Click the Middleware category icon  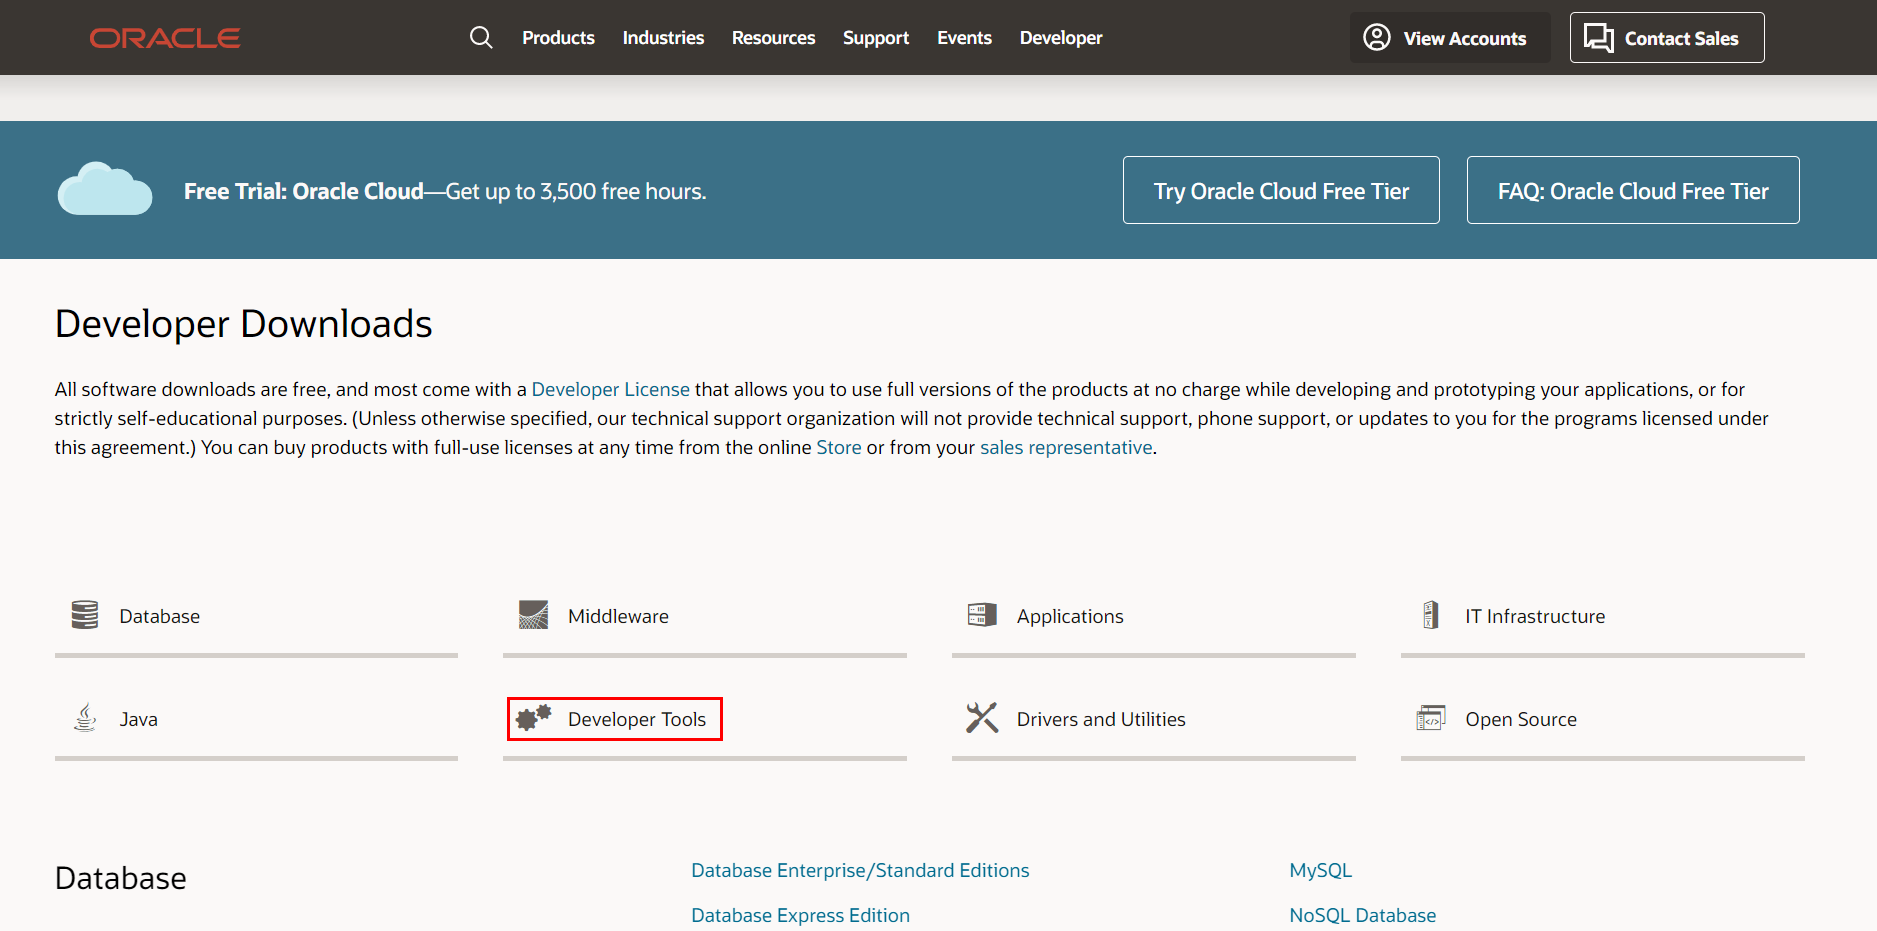click(534, 615)
